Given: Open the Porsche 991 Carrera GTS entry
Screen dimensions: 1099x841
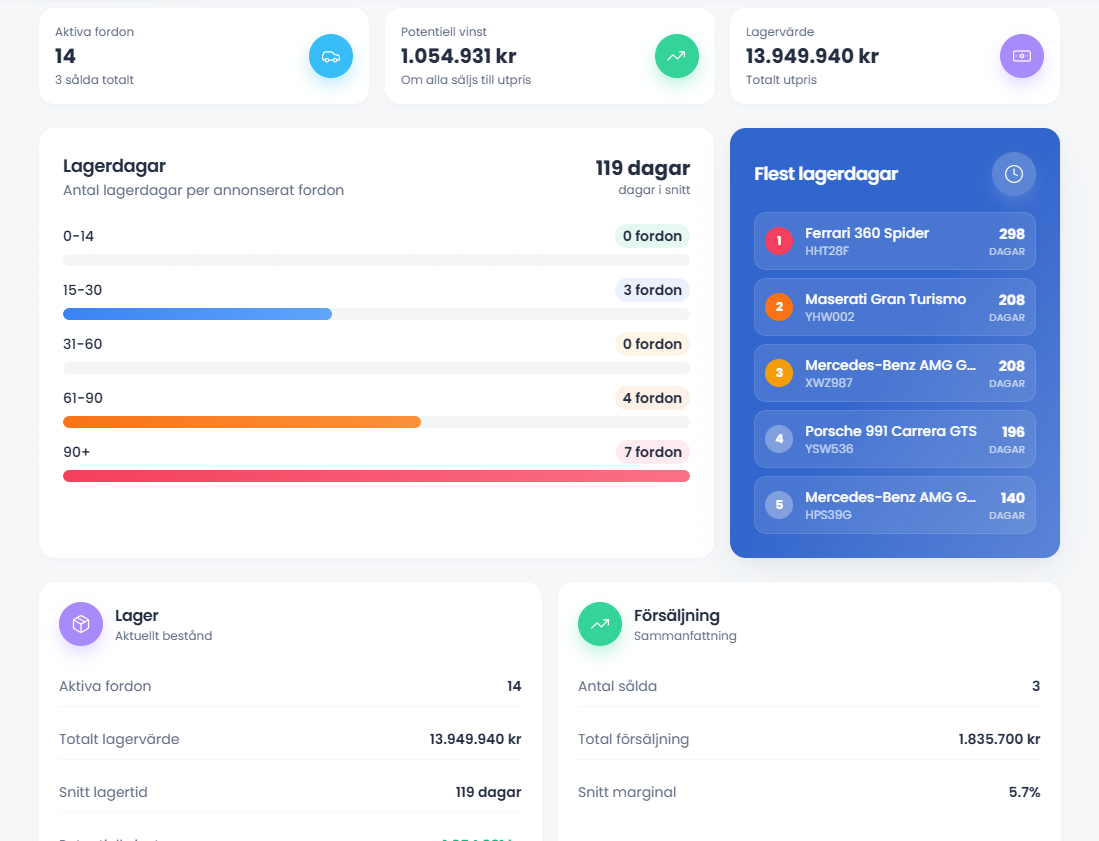Looking at the screenshot, I should pos(894,439).
